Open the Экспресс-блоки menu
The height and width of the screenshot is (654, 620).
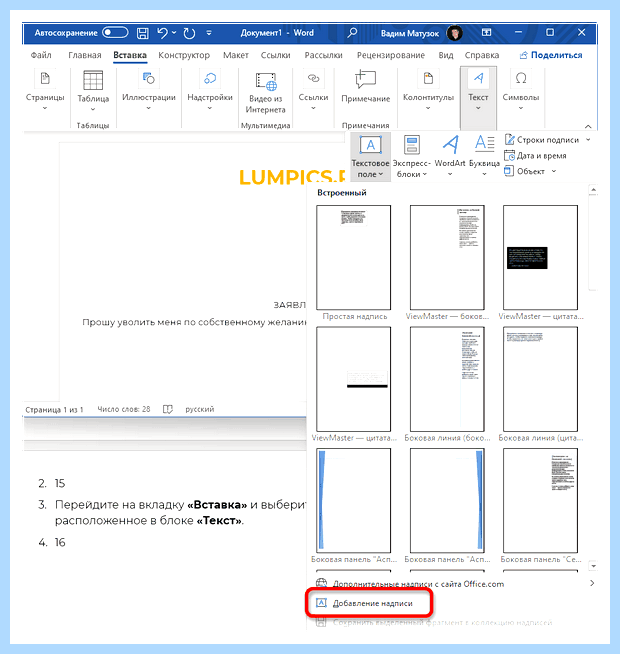coord(411,156)
